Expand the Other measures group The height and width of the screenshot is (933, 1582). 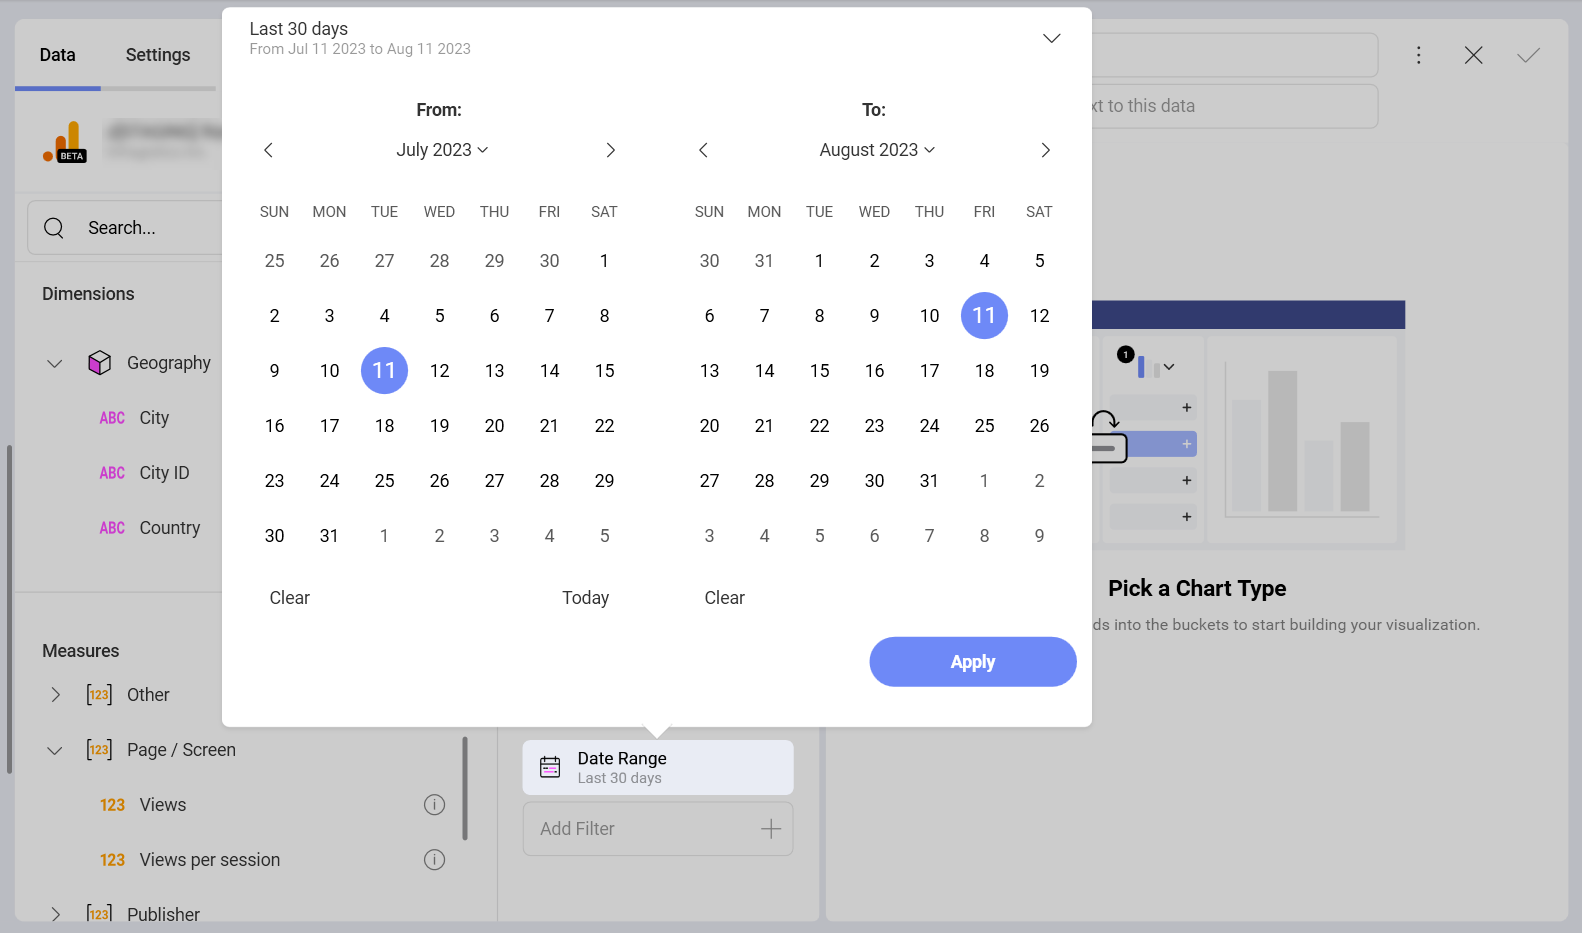coord(55,695)
